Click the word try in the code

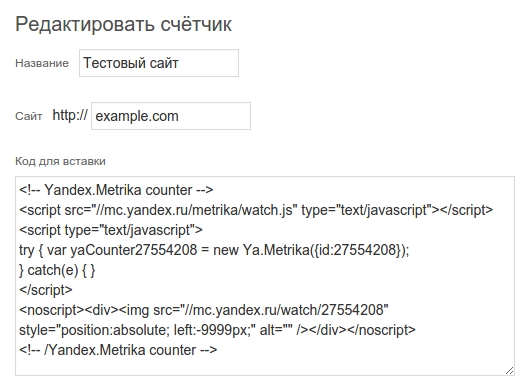(x=27, y=250)
